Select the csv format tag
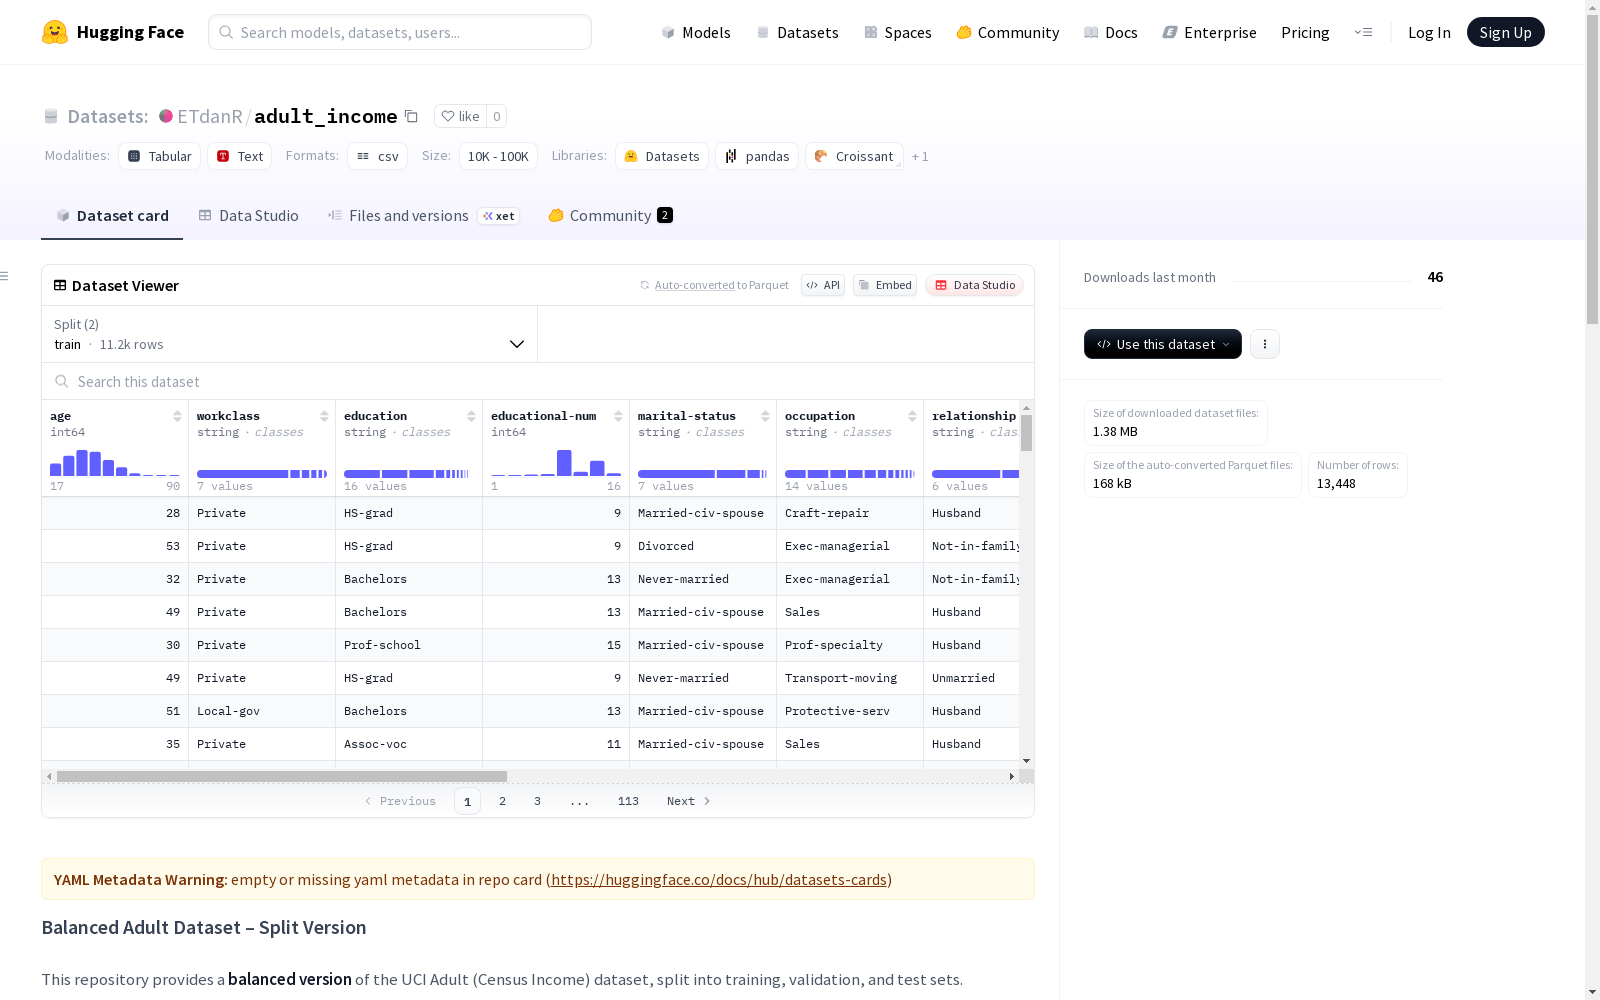Screen dimensions: 1600x1000 pyautogui.click(x=378, y=156)
